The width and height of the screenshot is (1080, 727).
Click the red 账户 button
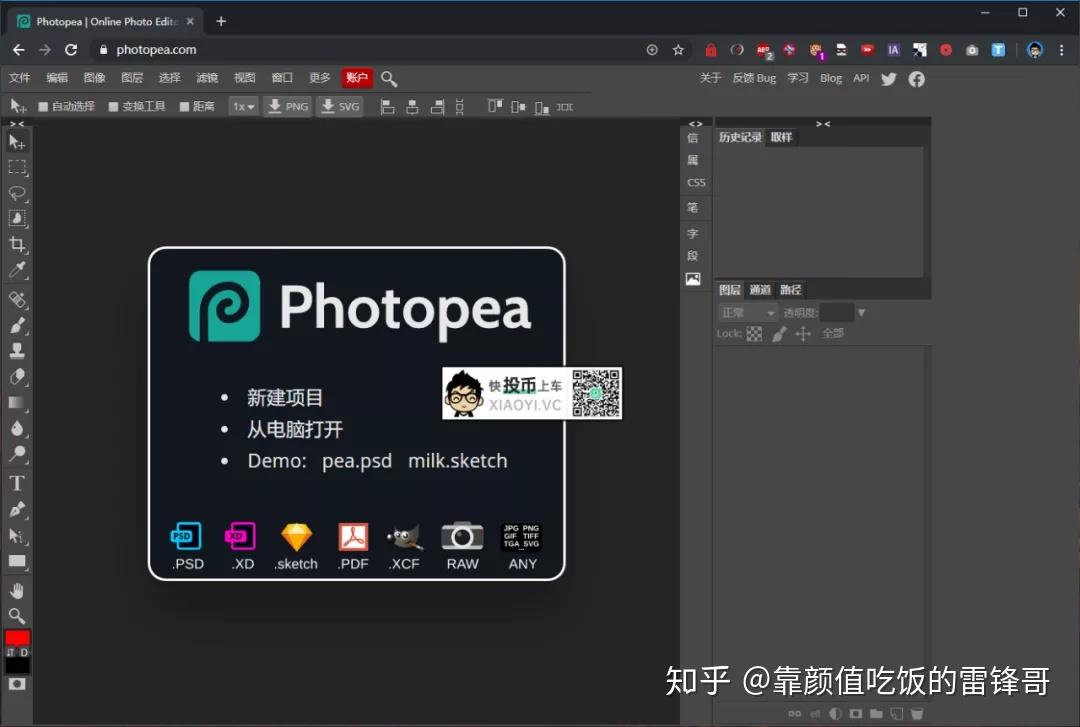click(x=357, y=78)
